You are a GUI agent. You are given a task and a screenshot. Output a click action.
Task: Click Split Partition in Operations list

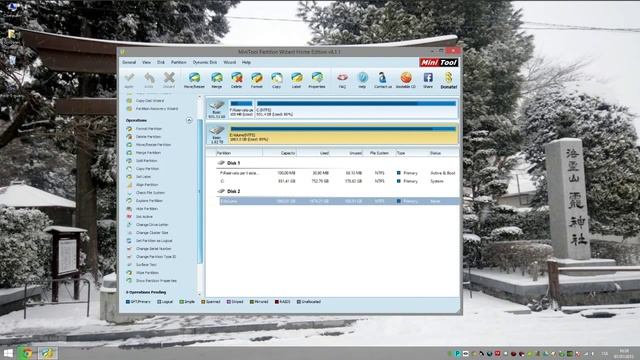tap(146, 161)
